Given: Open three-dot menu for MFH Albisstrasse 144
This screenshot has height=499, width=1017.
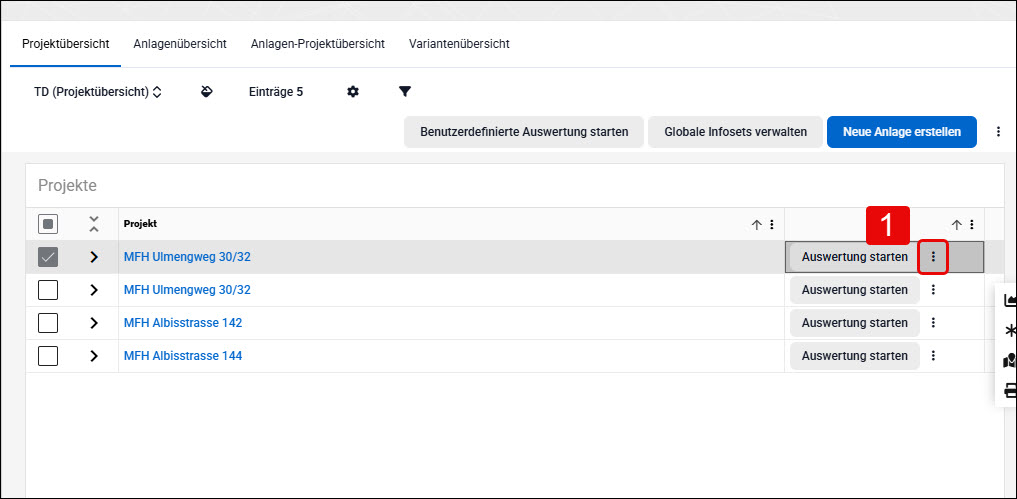Looking at the screenshot, I should point(933,356).
